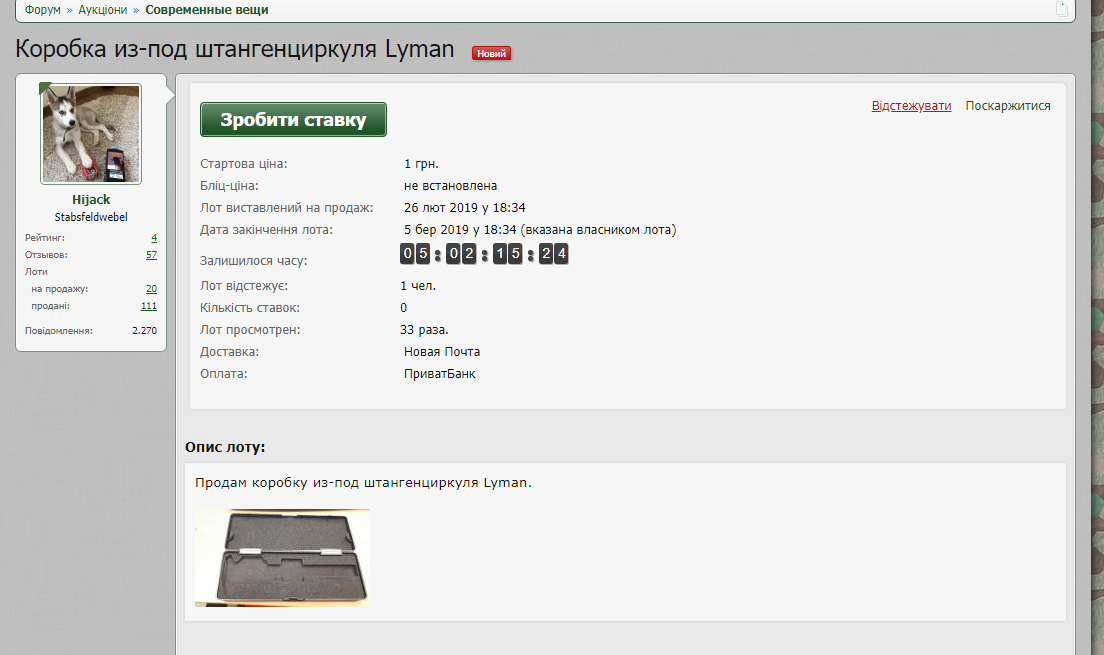Click the "Stabsfeldwebel" rank under username
This screenshot has height=655, width=1104.
(x=91, y=217)
